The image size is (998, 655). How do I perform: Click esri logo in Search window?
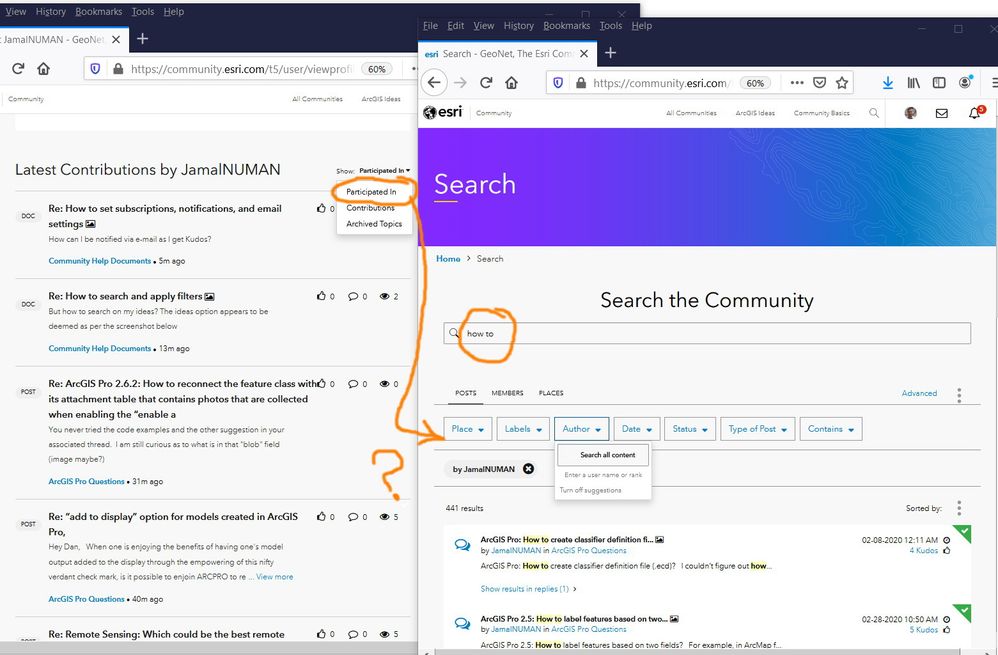point(442,113)
